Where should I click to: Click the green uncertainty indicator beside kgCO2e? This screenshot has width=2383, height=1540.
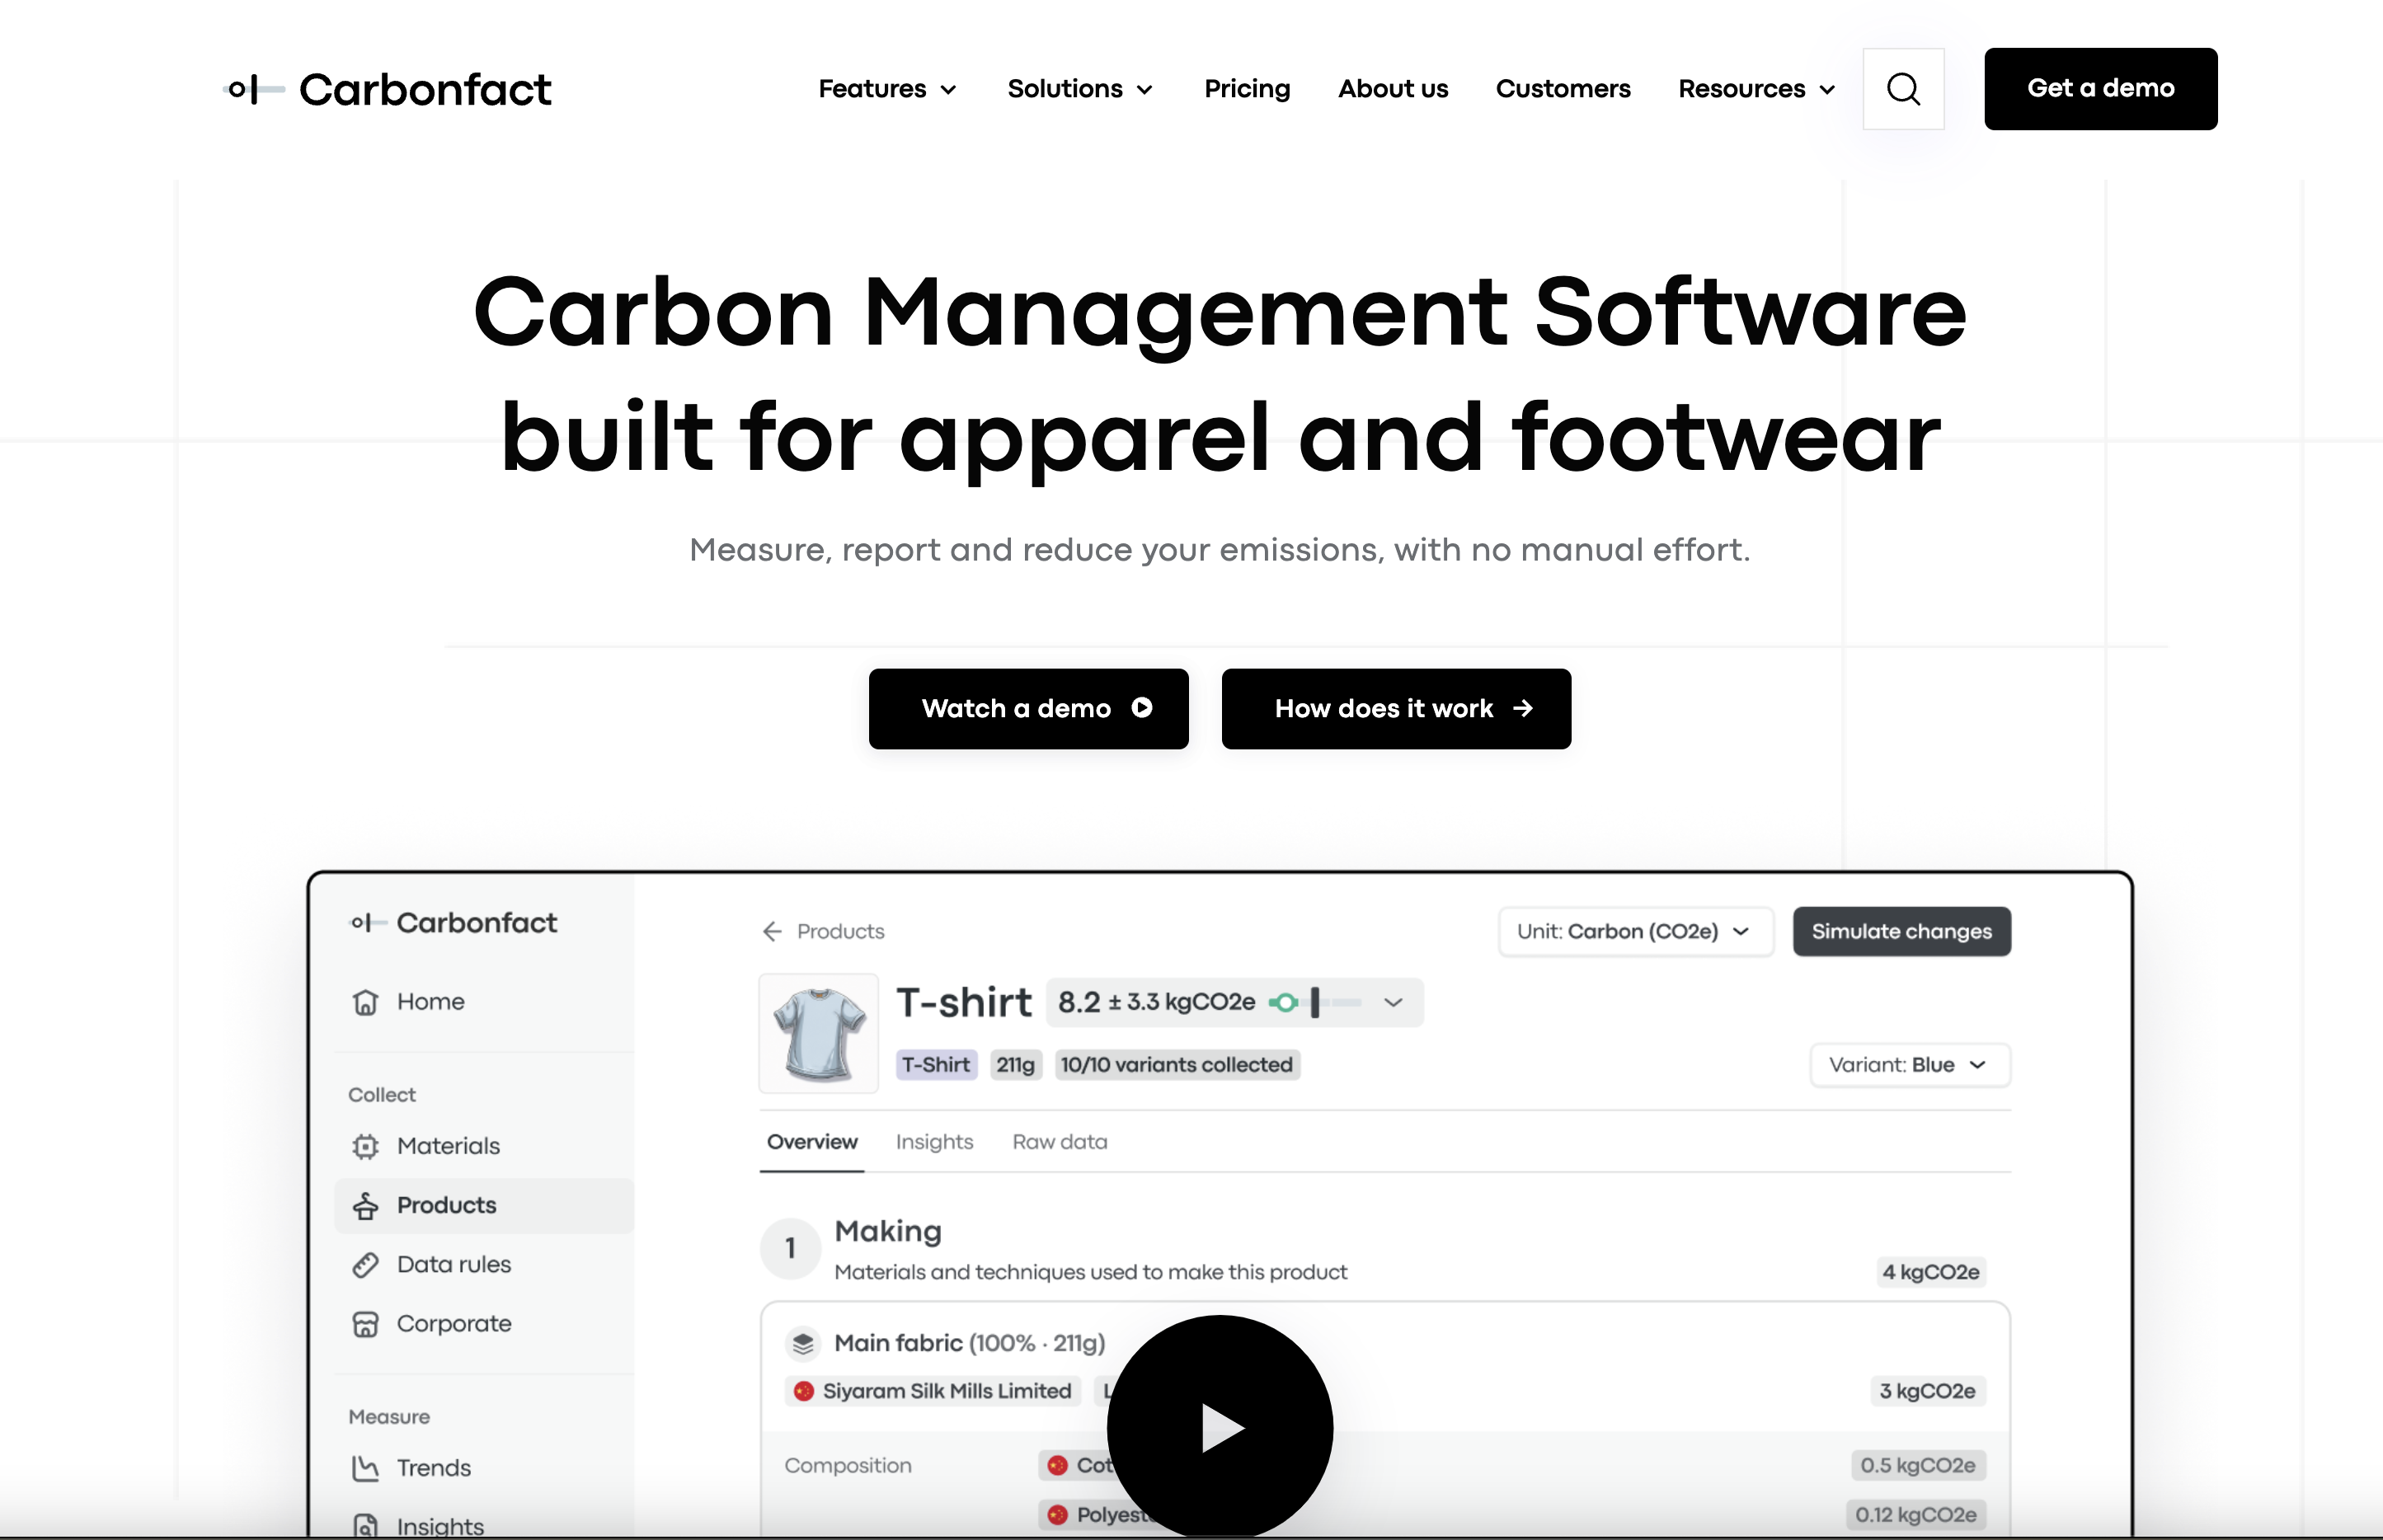coord(1286,1003)
